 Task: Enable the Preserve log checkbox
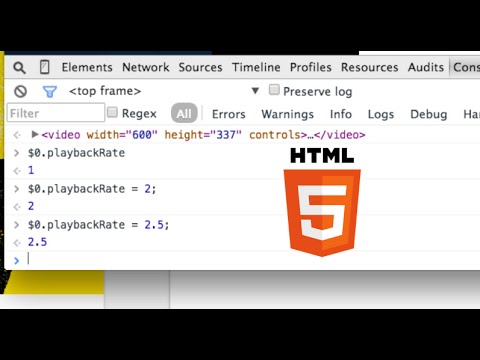tap(274, 90)
